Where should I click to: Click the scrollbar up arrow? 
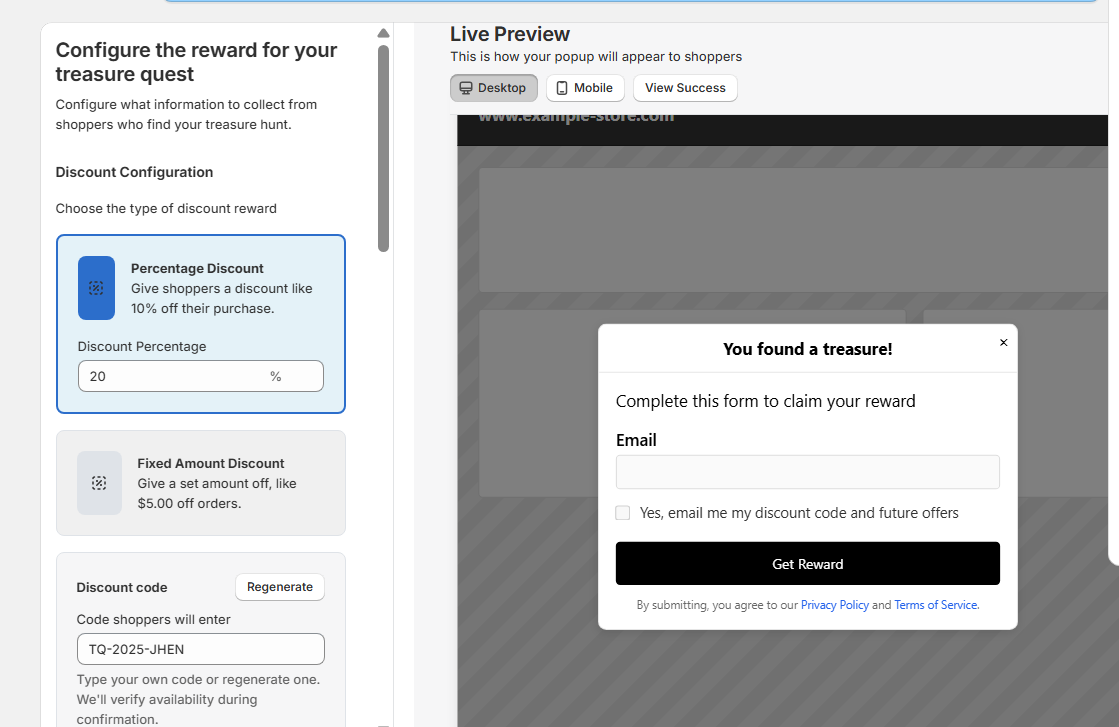(383, 32)
